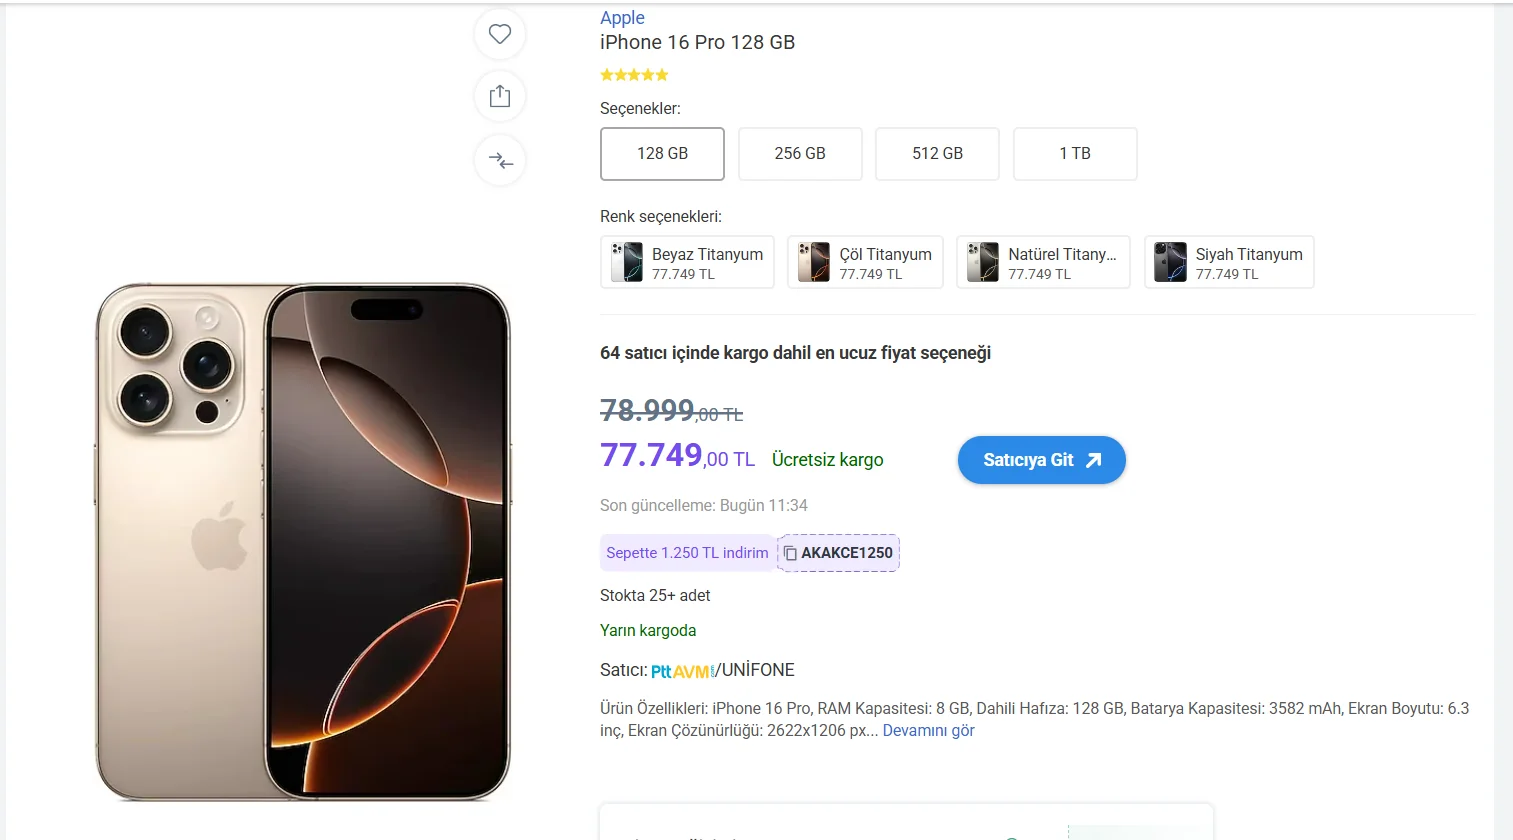The image size is (1513, 840).
Task: Copy the AKAKCE1250 coupon code
Action: click(846, 553)
